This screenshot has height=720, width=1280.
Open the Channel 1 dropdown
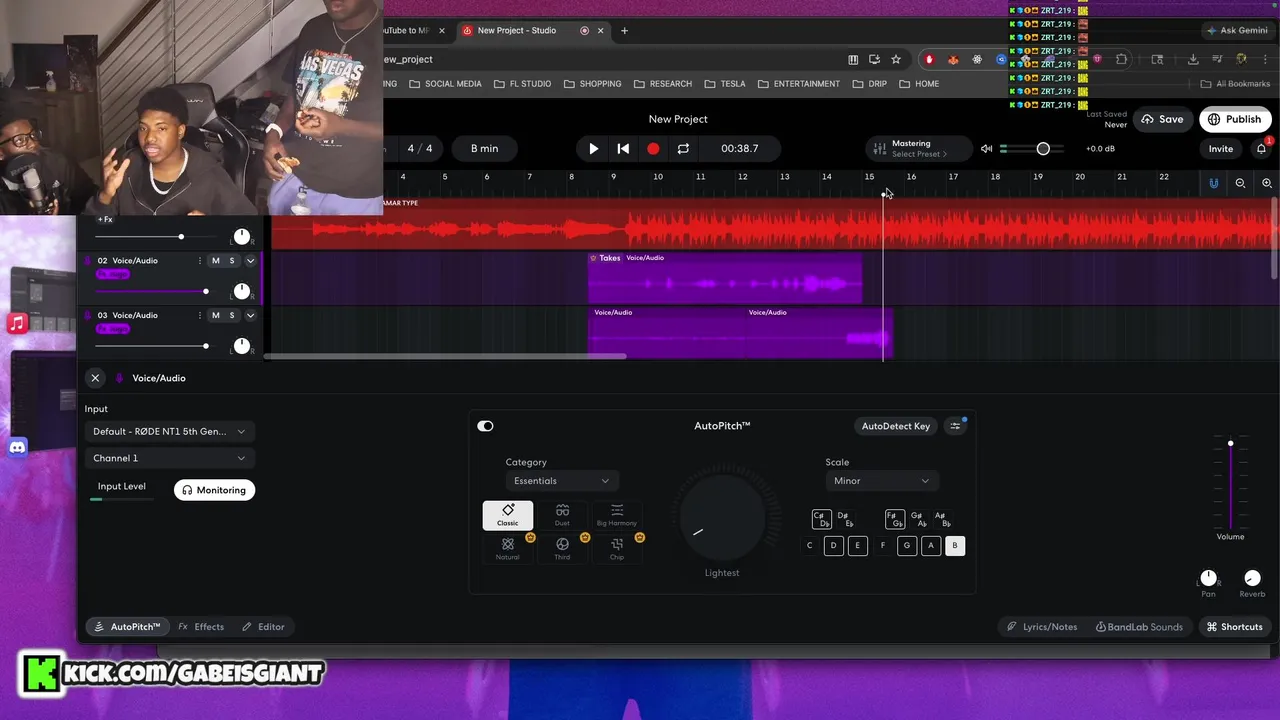coord(168,458)
